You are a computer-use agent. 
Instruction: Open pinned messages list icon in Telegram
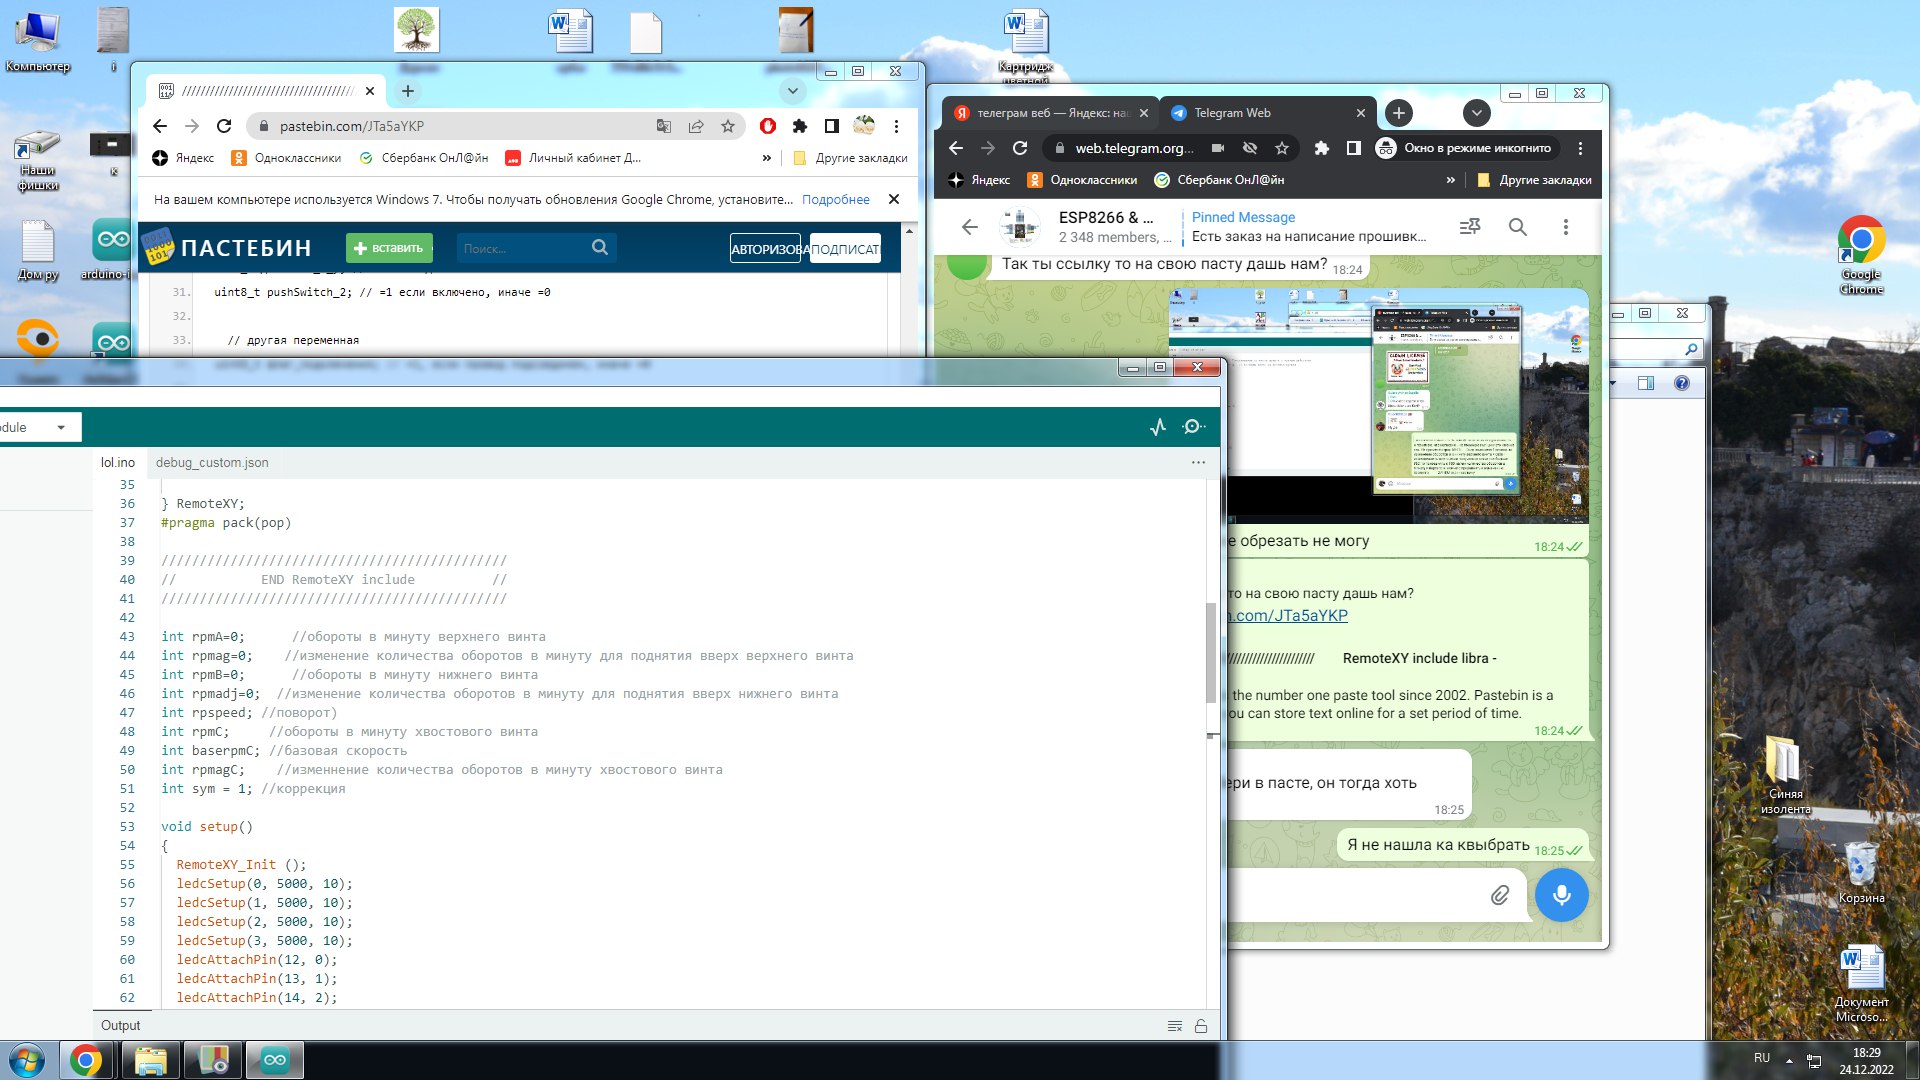[1469, 227]
